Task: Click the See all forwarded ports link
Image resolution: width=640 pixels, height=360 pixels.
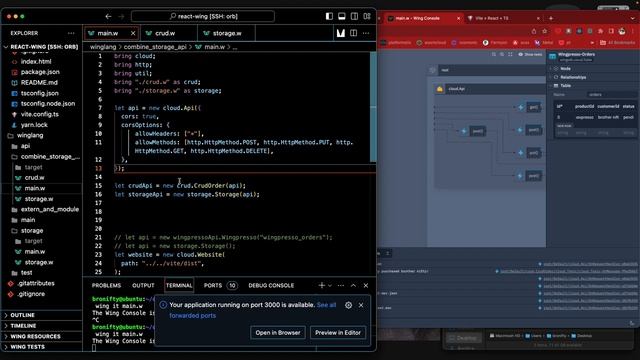Action: (x=253, y=310)
